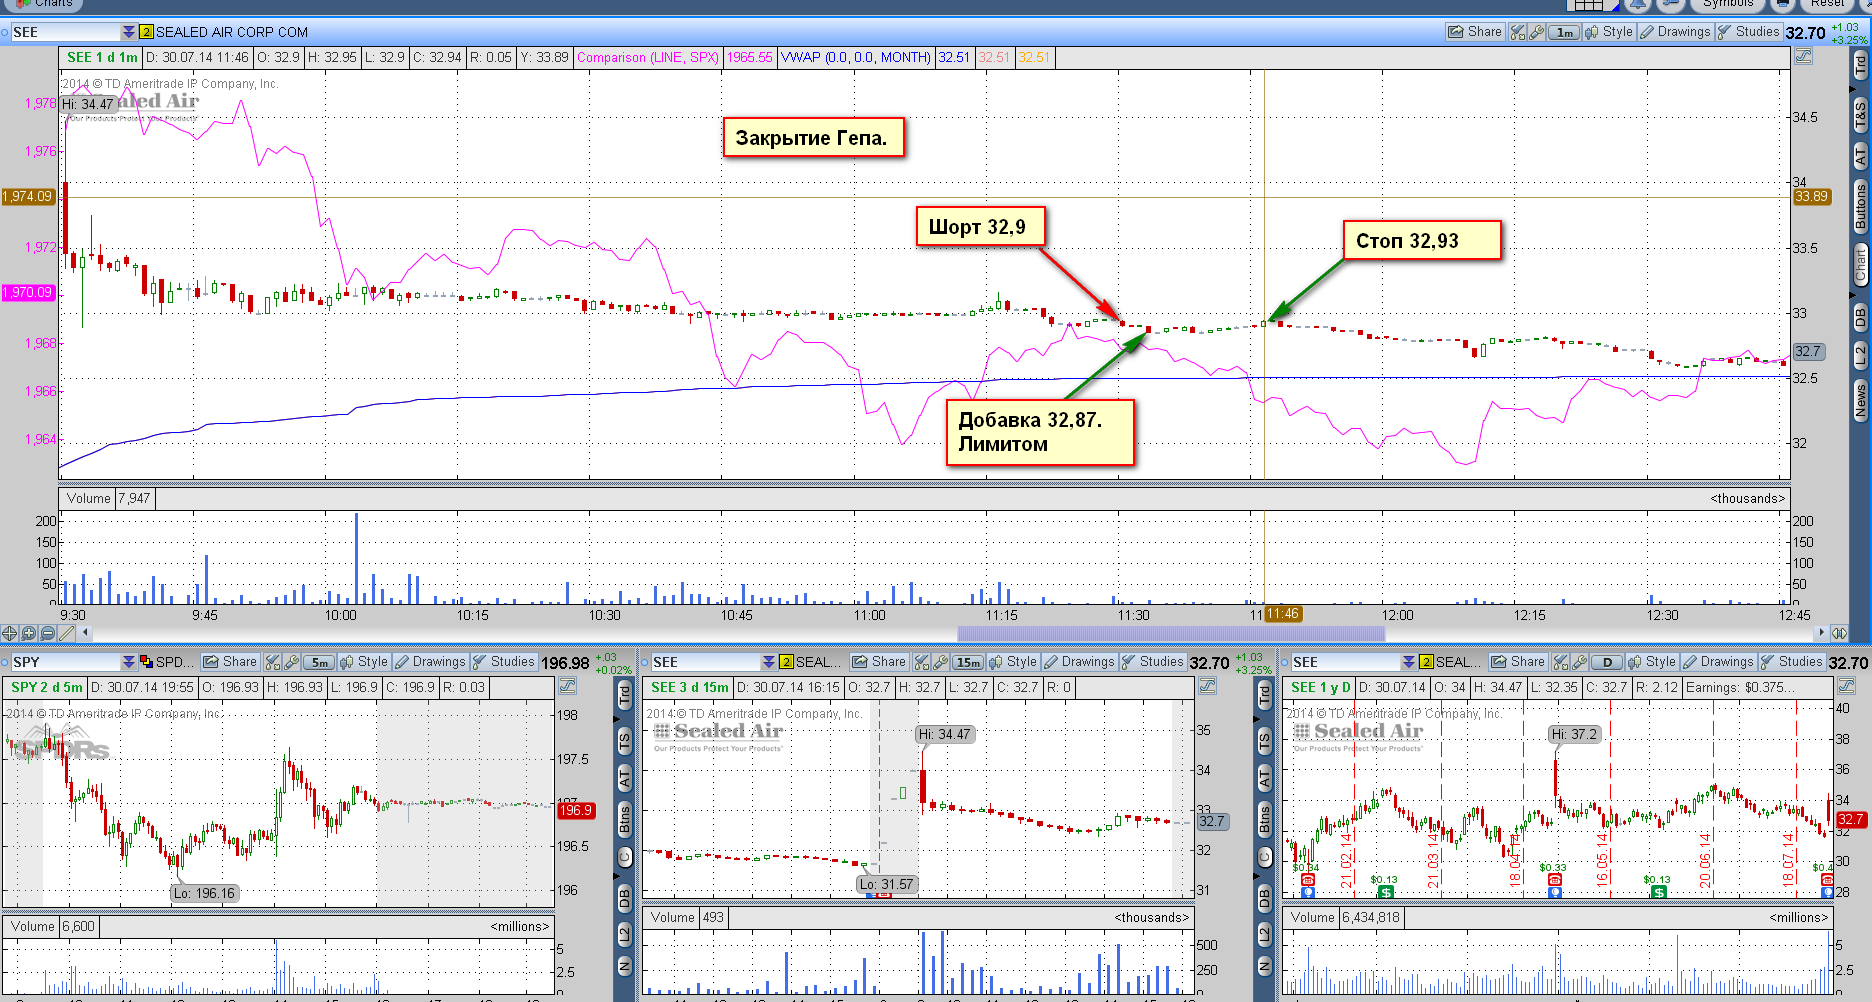Image resolution: width=1872 pixels, height=1002 pixels.
Task: Click zoom out magnifier below main chart
Action: (x=48, y=633)
